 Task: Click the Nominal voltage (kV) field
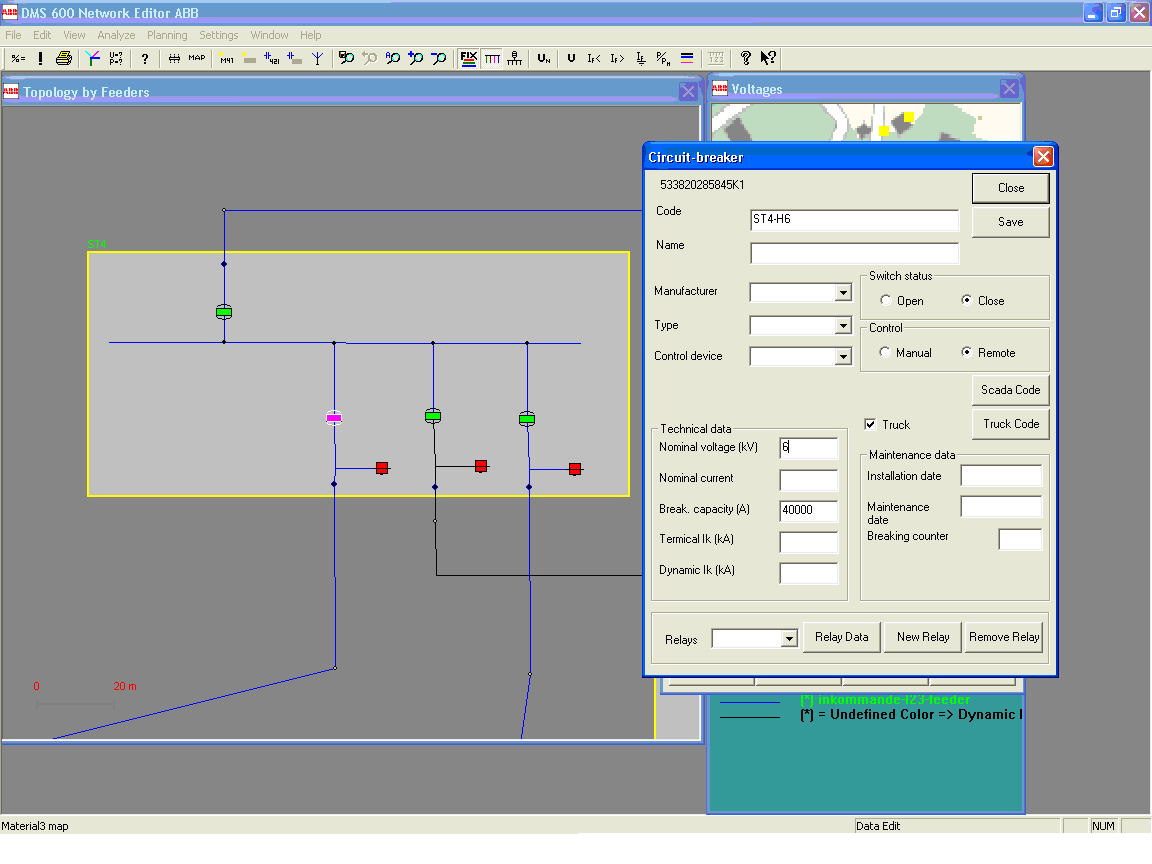pos(808,447)
